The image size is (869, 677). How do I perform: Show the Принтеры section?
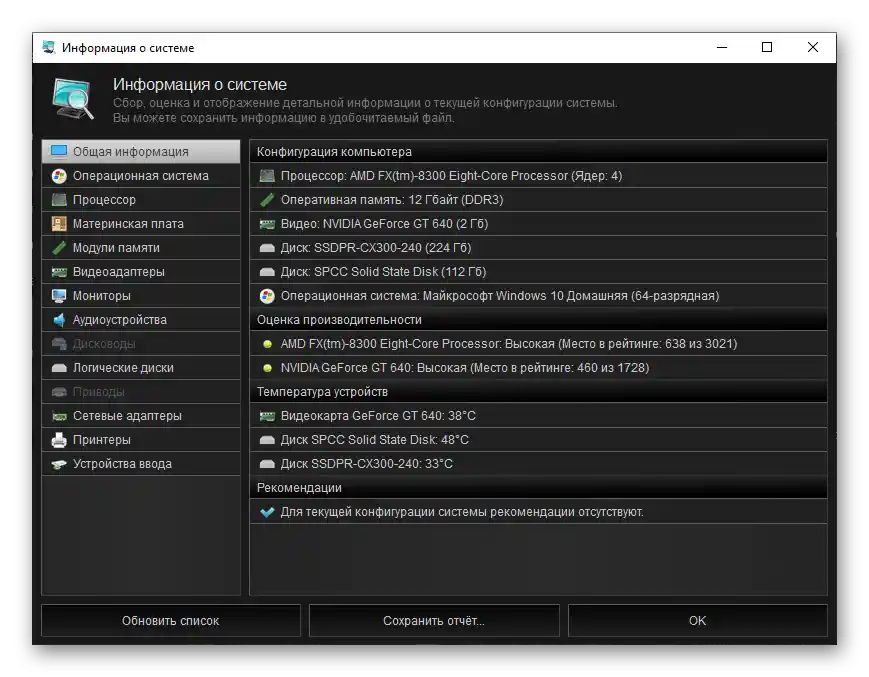[x=141, y=440]
